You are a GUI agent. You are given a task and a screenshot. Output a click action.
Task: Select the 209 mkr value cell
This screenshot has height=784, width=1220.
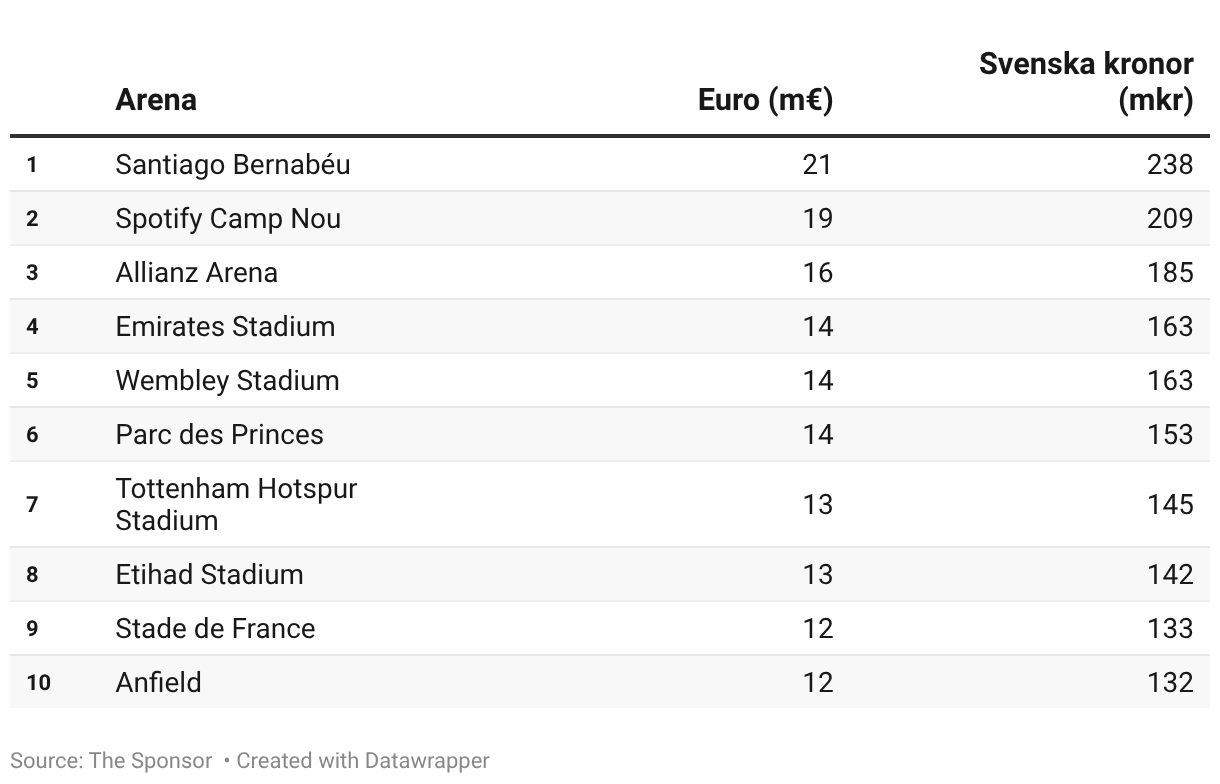[x=1170, y=218]
